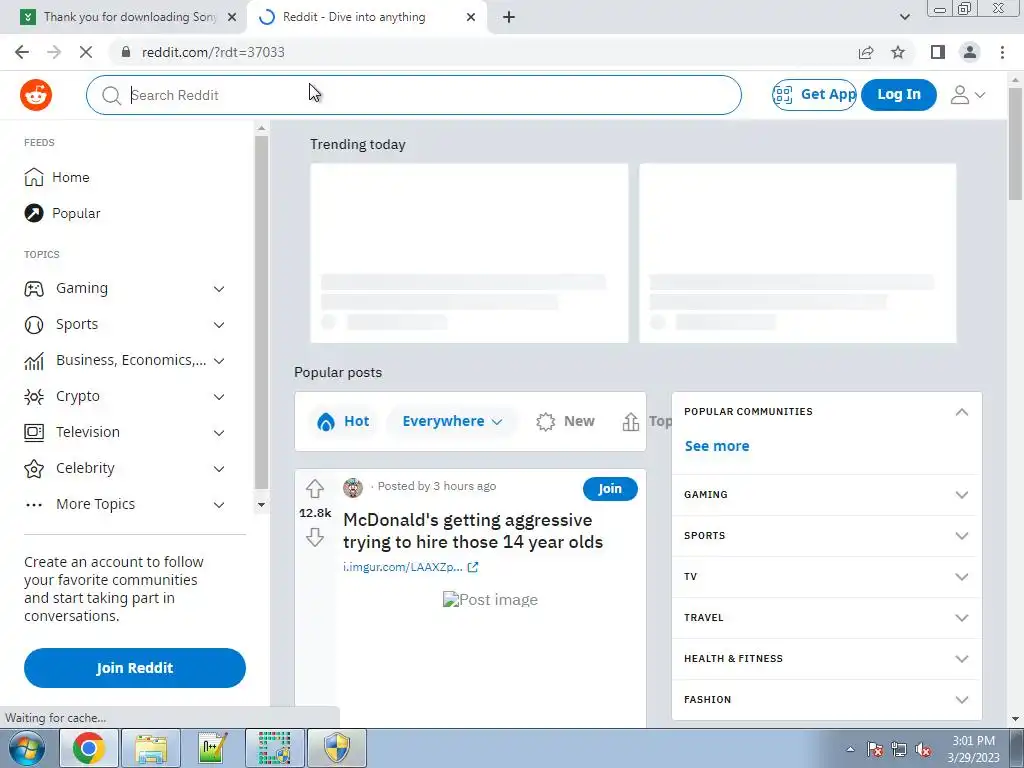This screenshot has height=768, width=1024.
Task: Click the Home feed house icon
Action: 34,177
